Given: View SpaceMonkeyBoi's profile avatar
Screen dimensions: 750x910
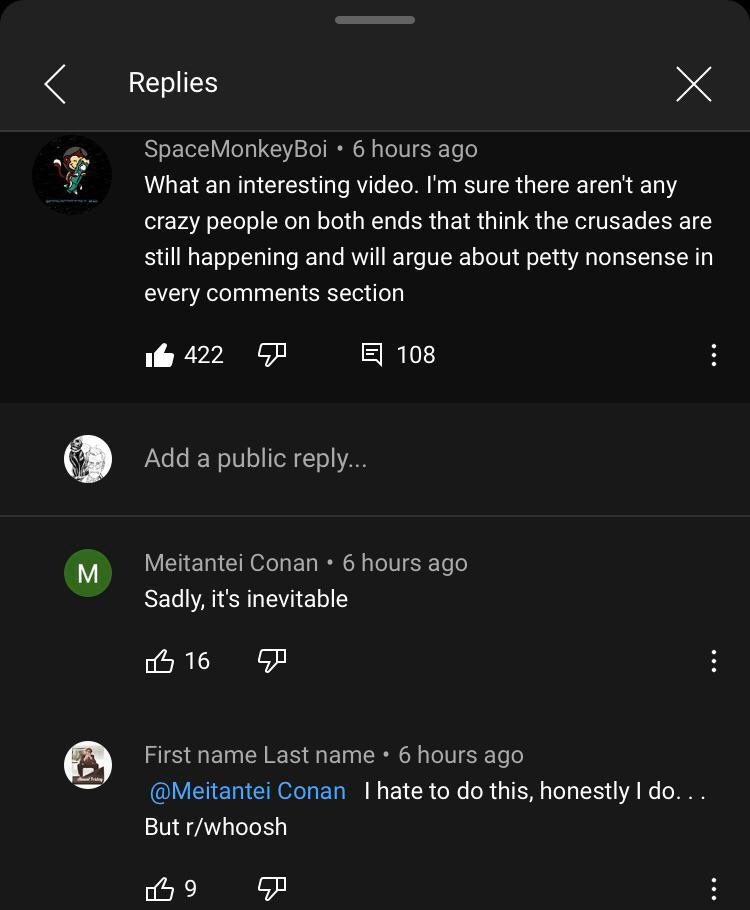Looking at the screenshot, I should click(x=72, y=174).
